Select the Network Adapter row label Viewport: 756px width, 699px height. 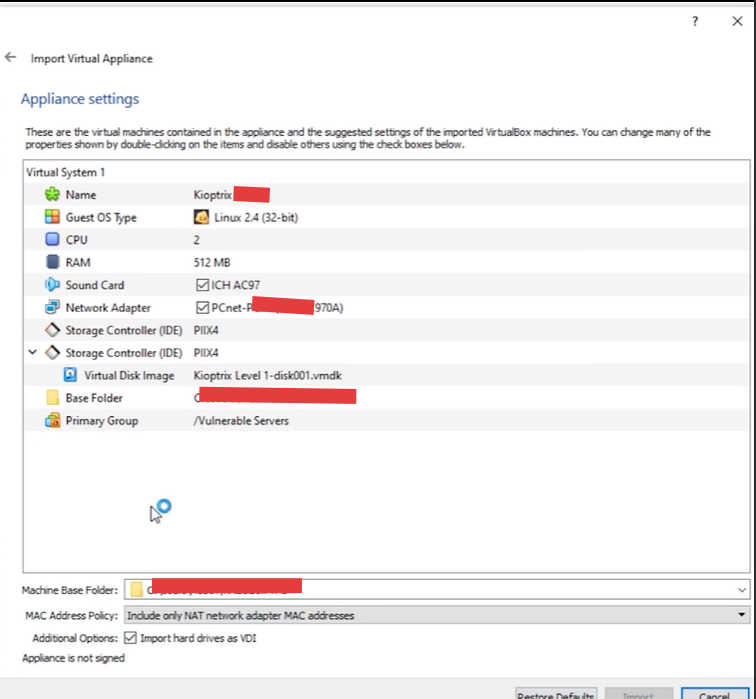coord(108,308)
